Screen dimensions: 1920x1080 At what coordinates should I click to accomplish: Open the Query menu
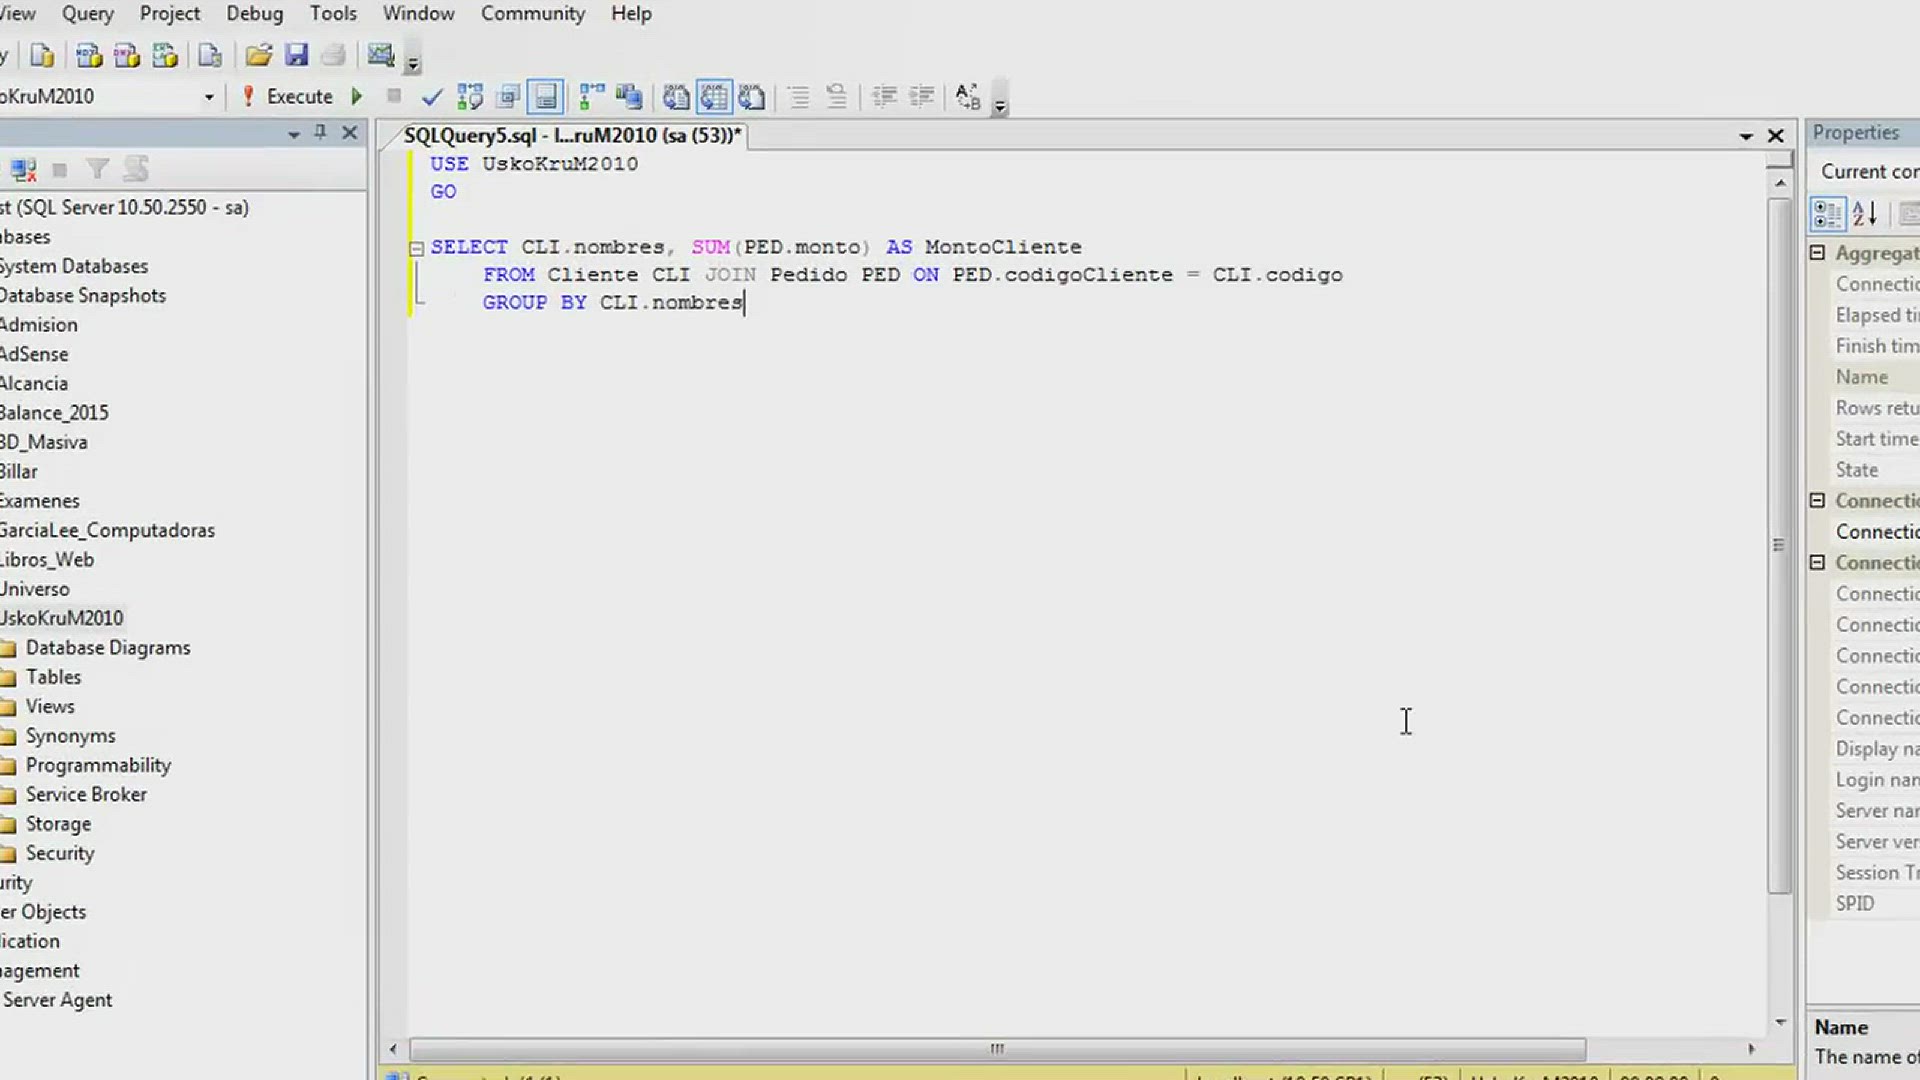coord(88,14)
